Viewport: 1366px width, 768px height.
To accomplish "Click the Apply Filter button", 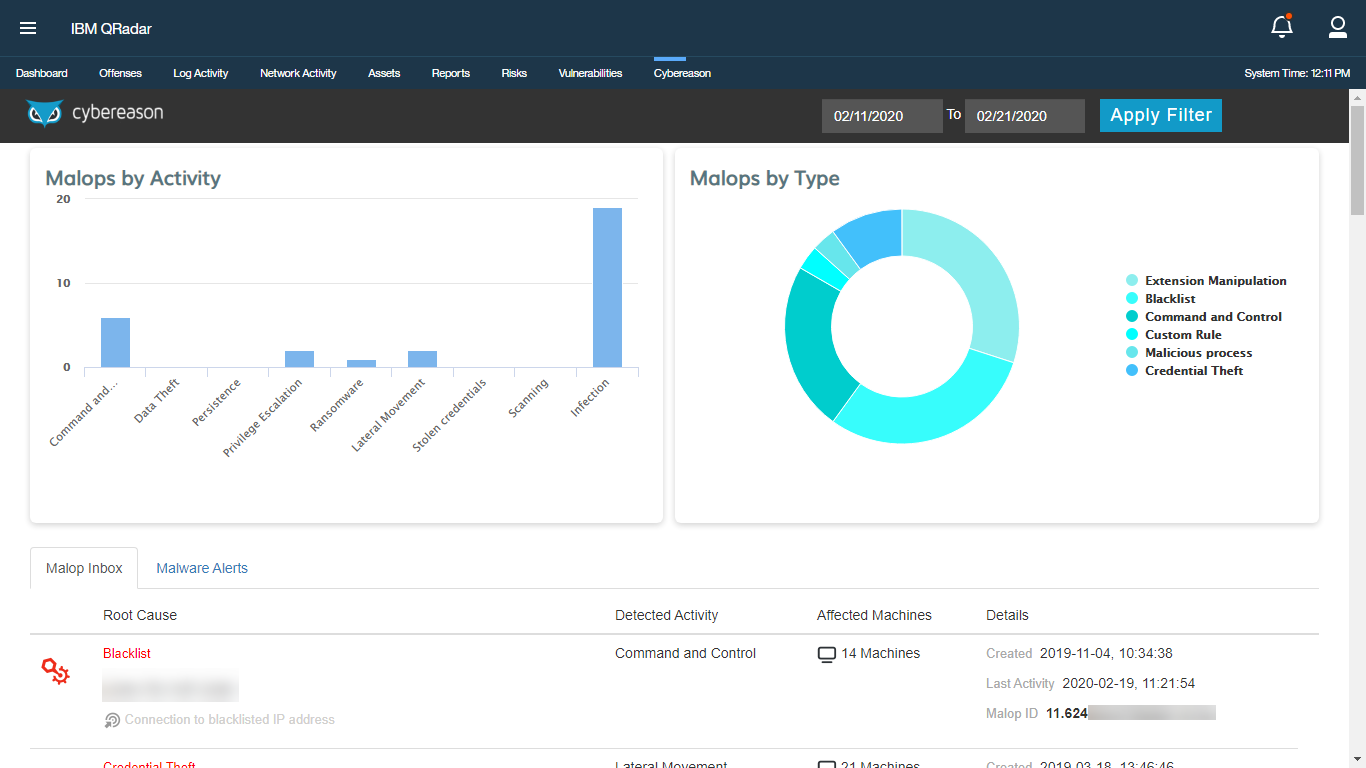I will 1160,115.
